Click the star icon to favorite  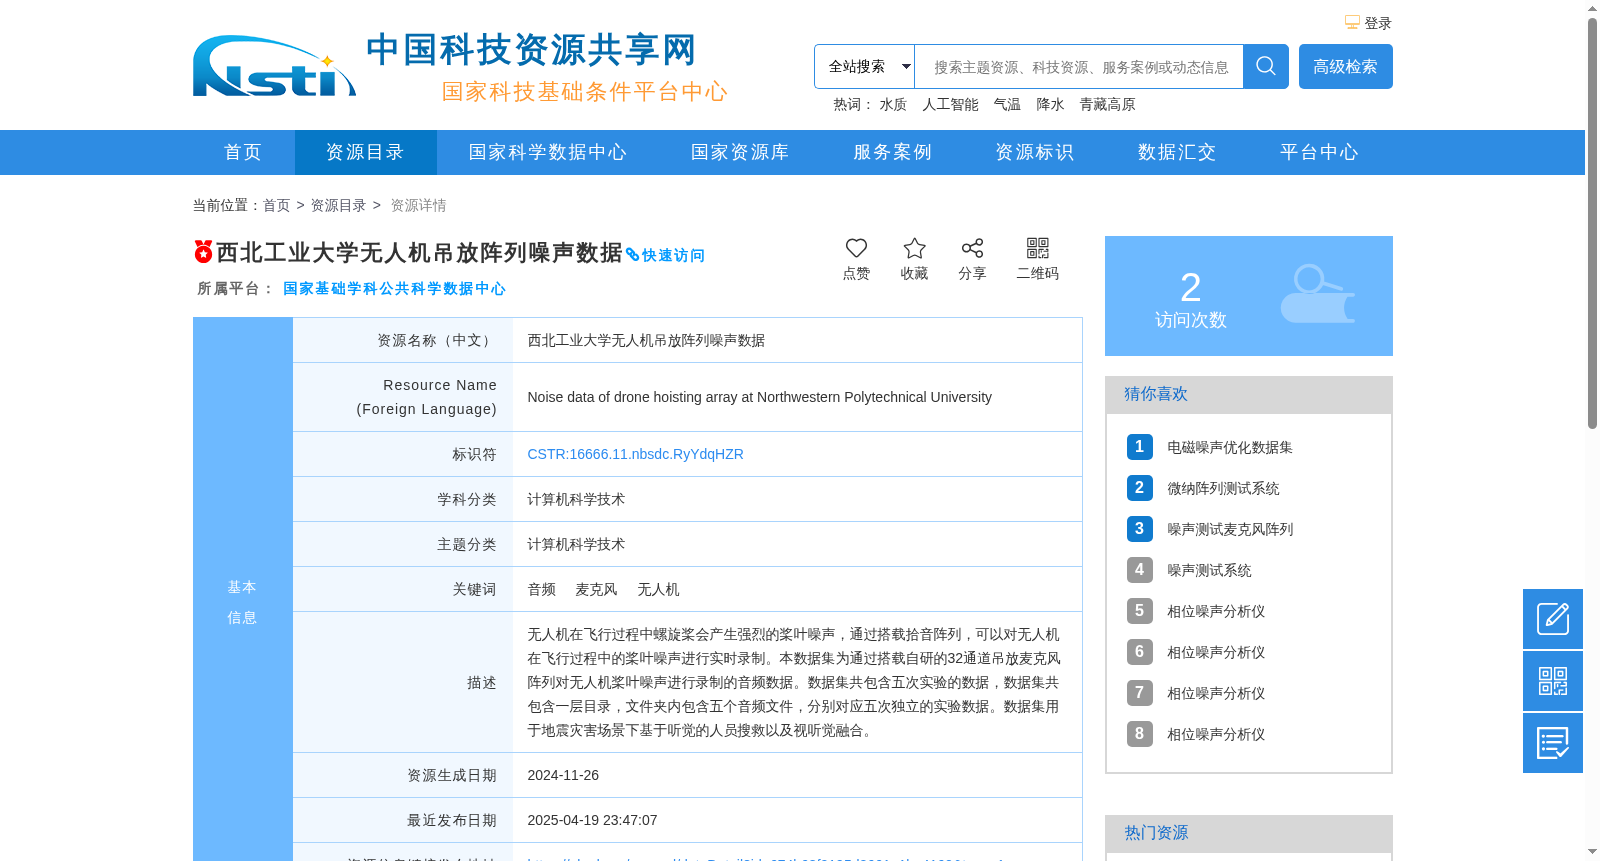914,248
